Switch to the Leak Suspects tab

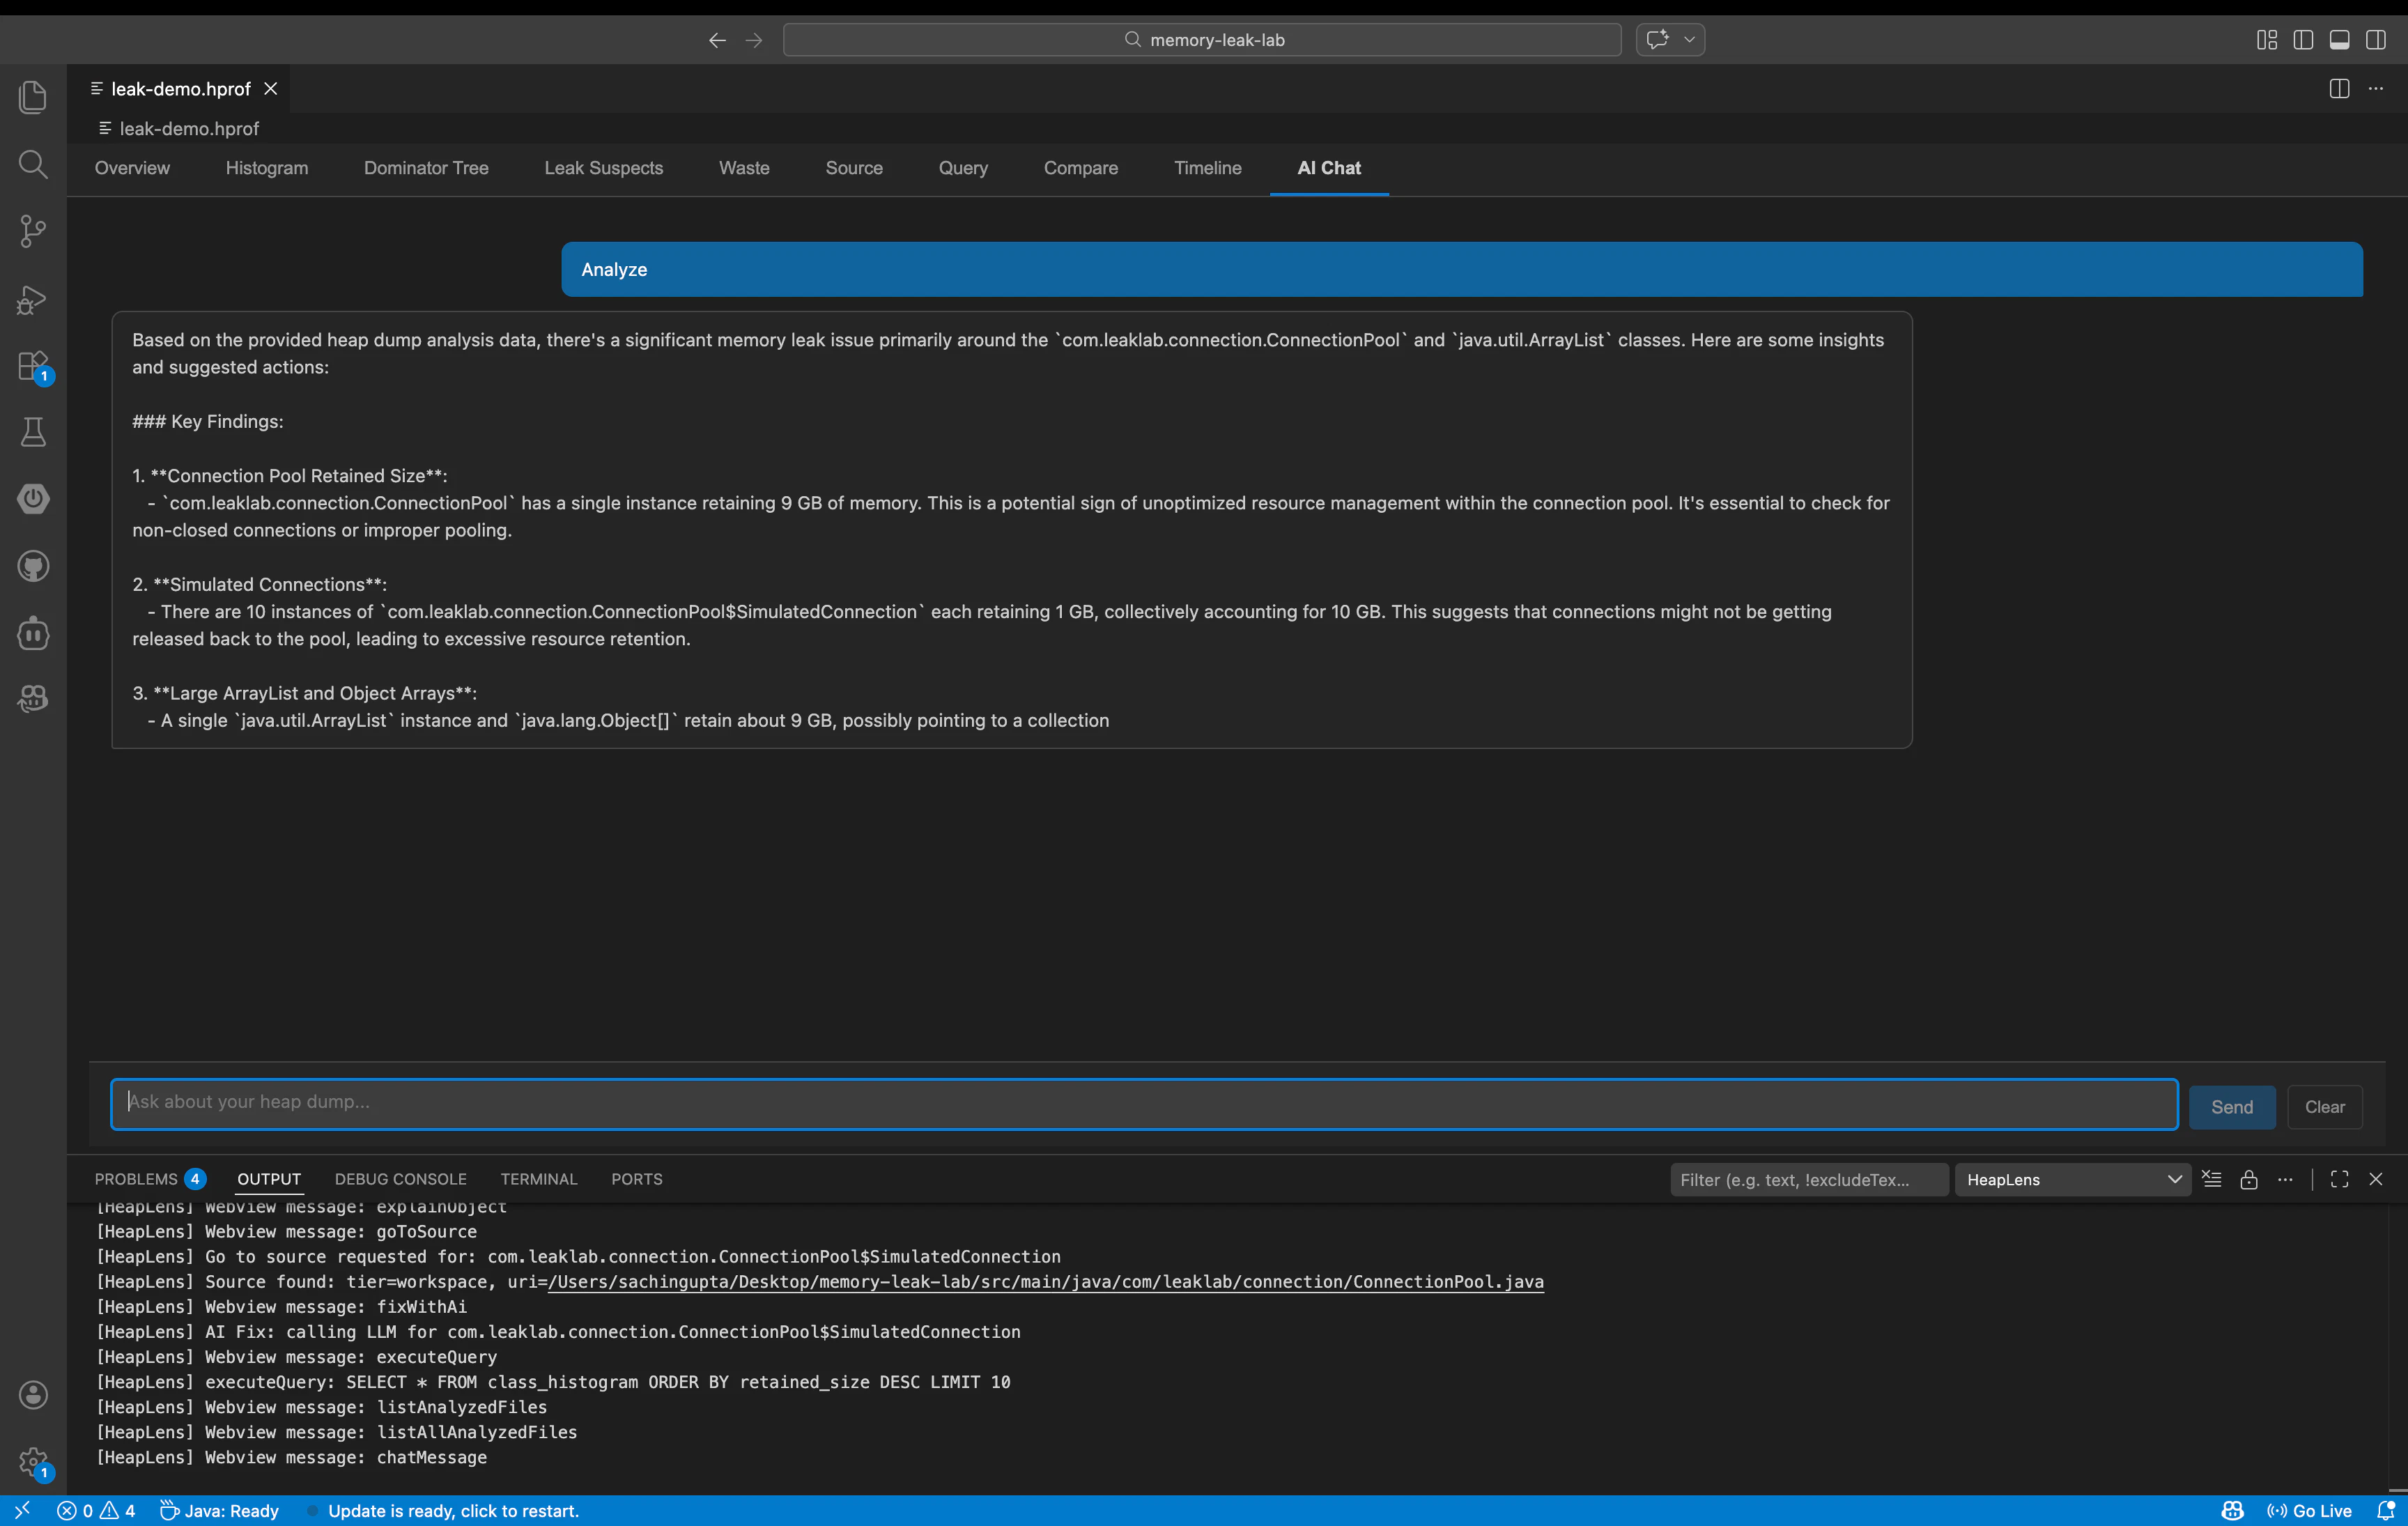pos(603,168)
